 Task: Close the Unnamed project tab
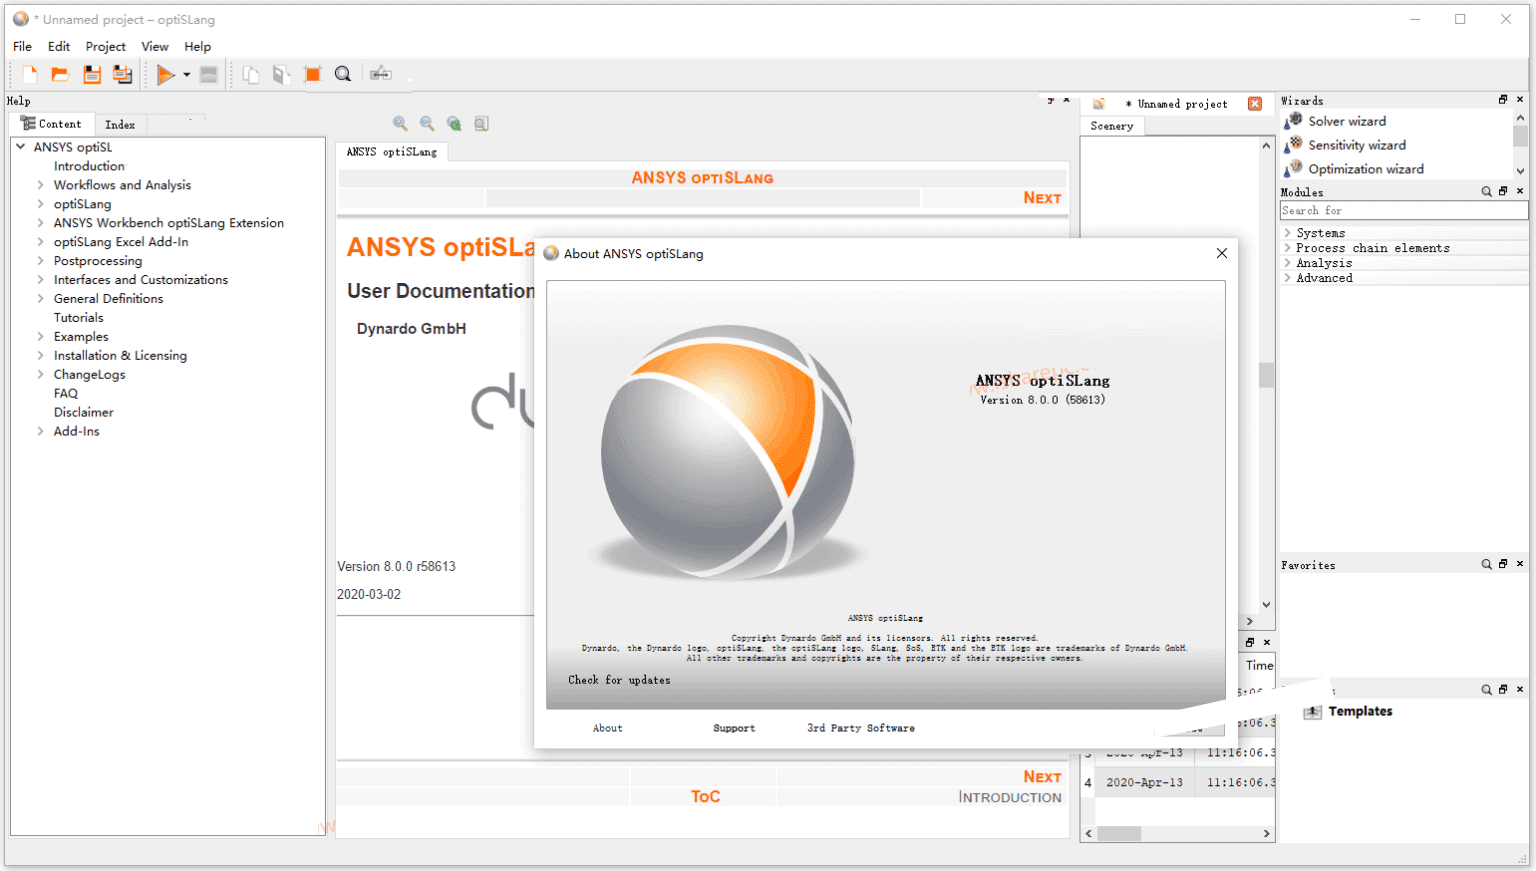point(1255,104)
